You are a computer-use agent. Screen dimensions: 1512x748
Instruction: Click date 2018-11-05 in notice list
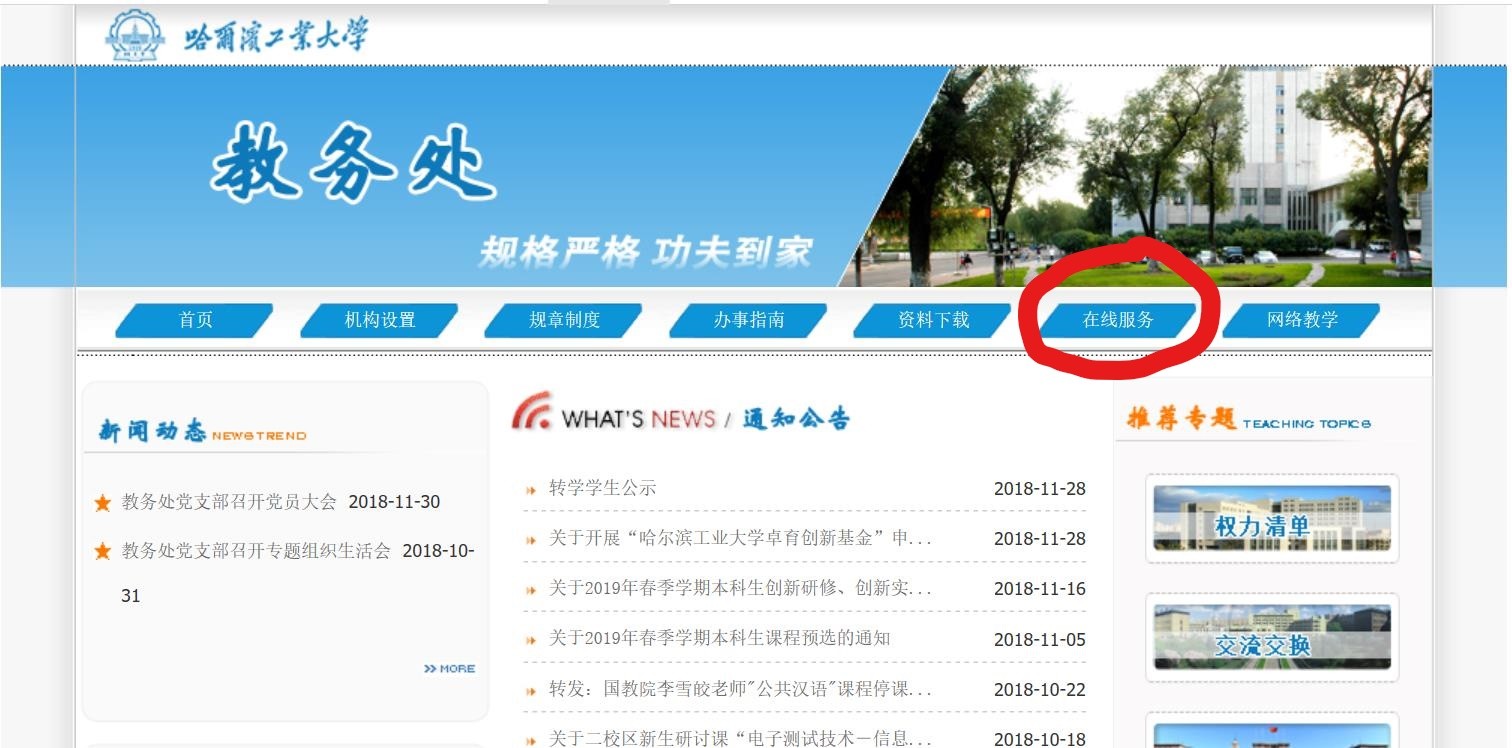[x=1040, y=639]
